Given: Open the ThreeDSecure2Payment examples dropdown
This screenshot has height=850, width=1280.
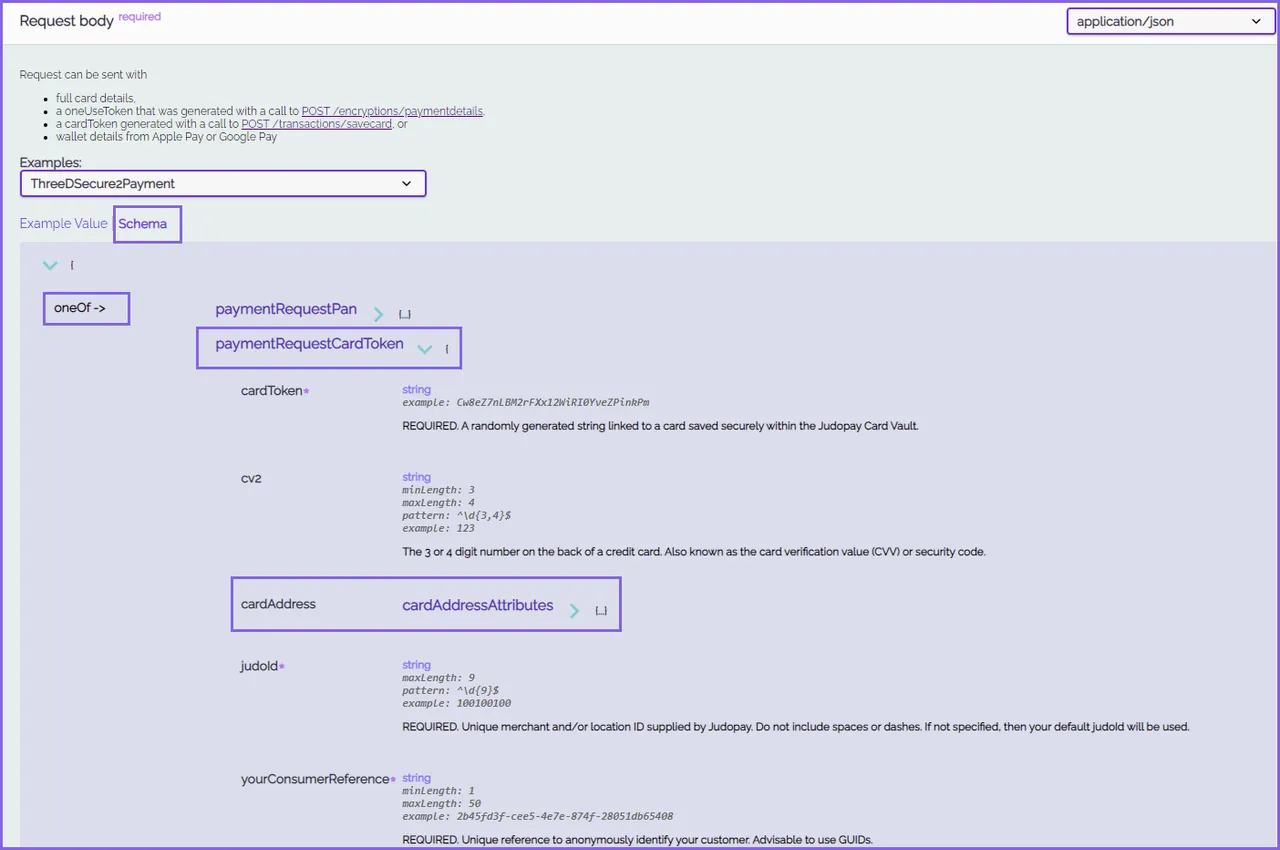Looking at the screenshot, I should (x=222, y=183).
